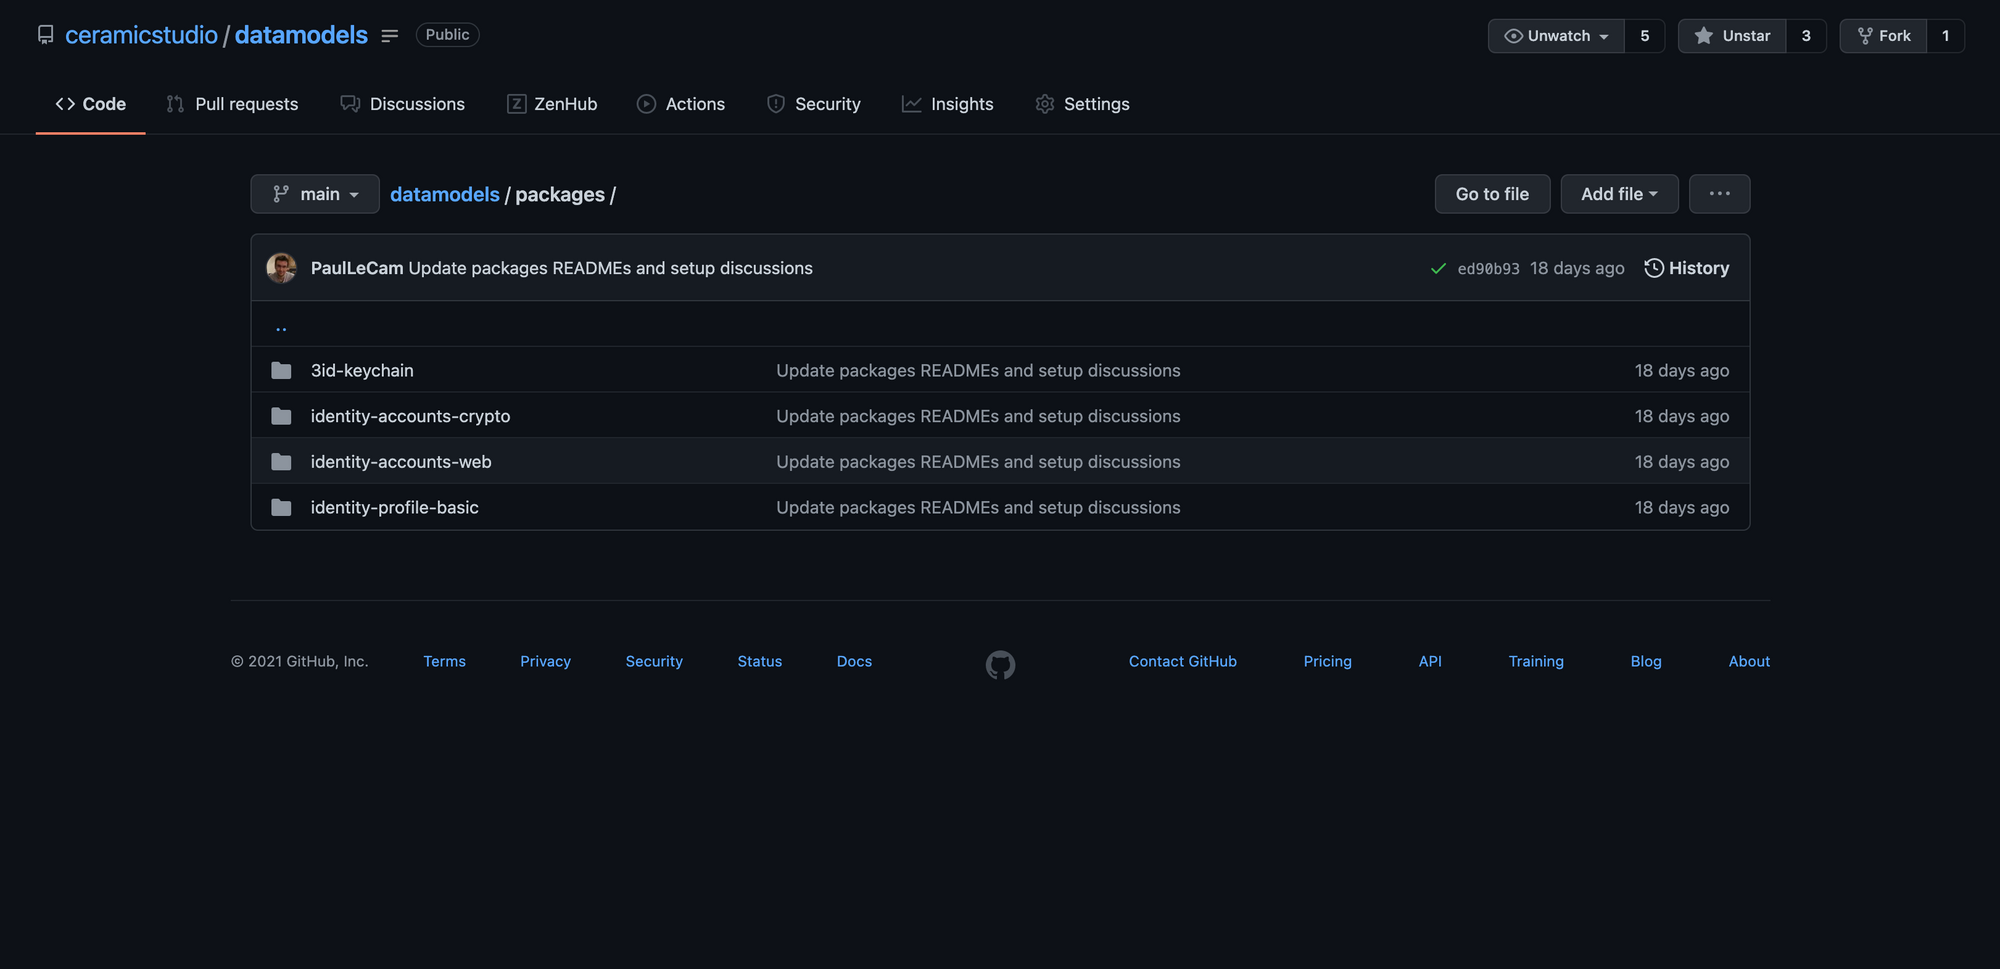
Task: View the stargazers count of 3
Action: tap(1806, 36)
